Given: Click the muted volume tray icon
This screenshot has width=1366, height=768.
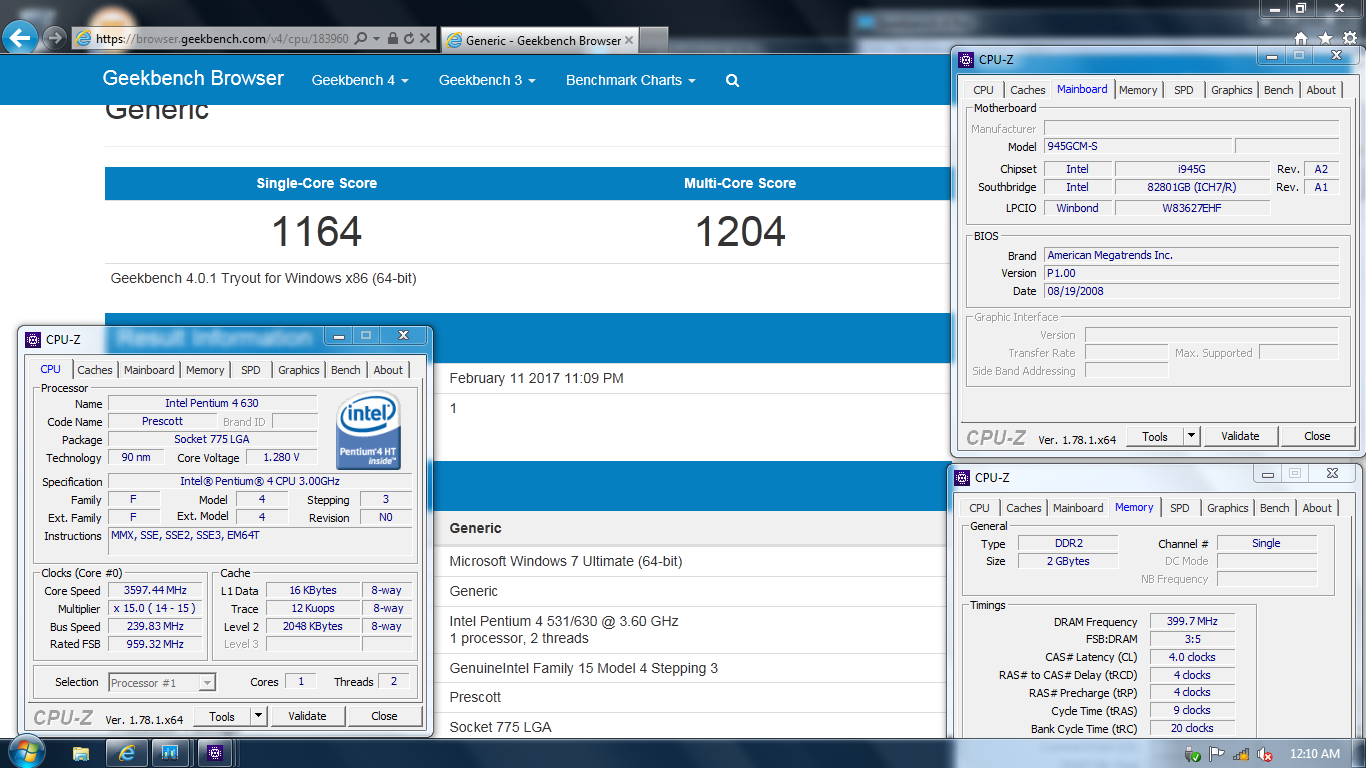Looking at the screenshot, I should pyautogui.click(x=1264, y=754).
